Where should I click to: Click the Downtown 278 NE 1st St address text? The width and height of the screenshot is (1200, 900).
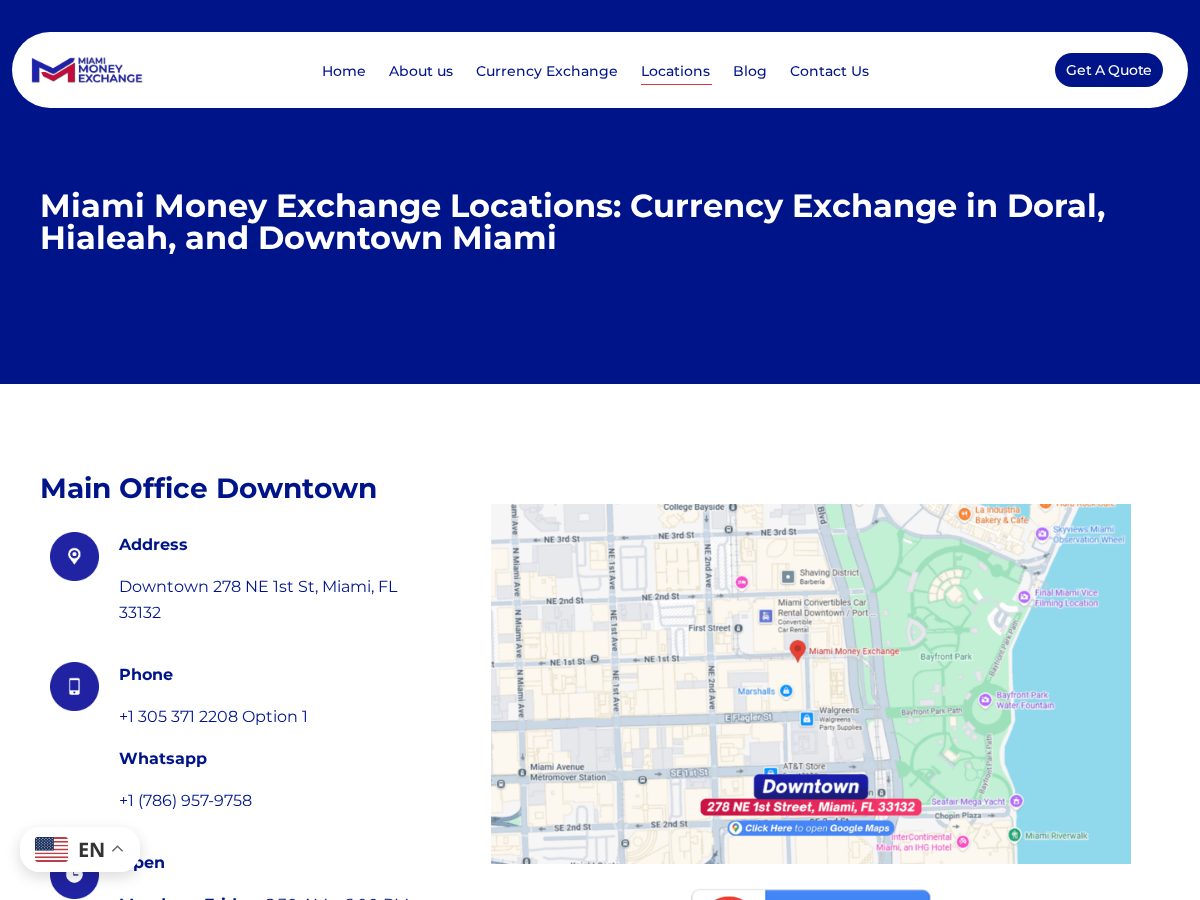tap(258, 599)
